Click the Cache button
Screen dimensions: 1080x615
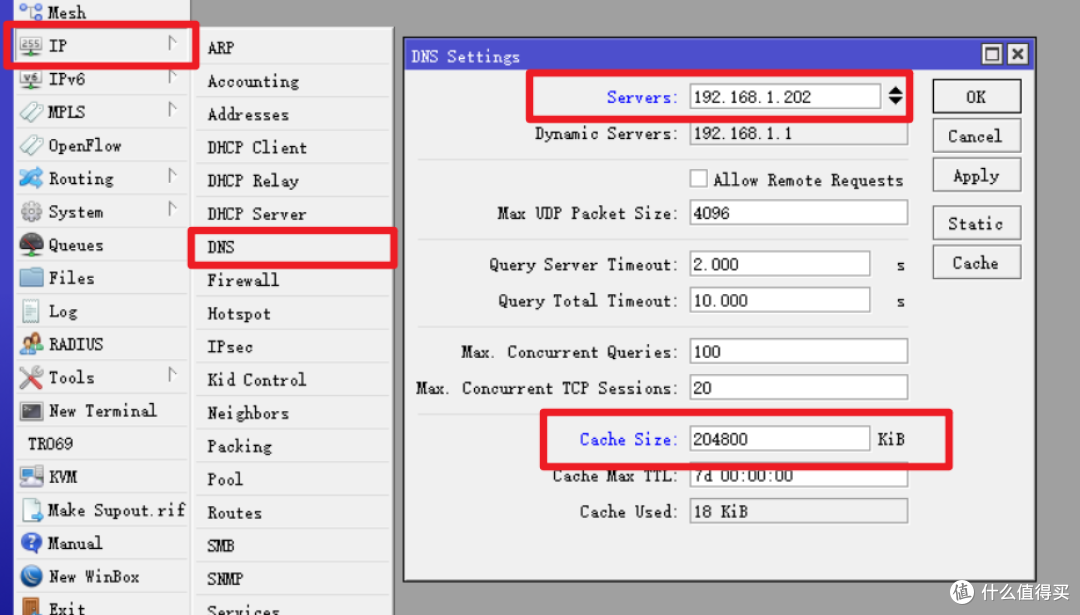(x=975, y=263)
